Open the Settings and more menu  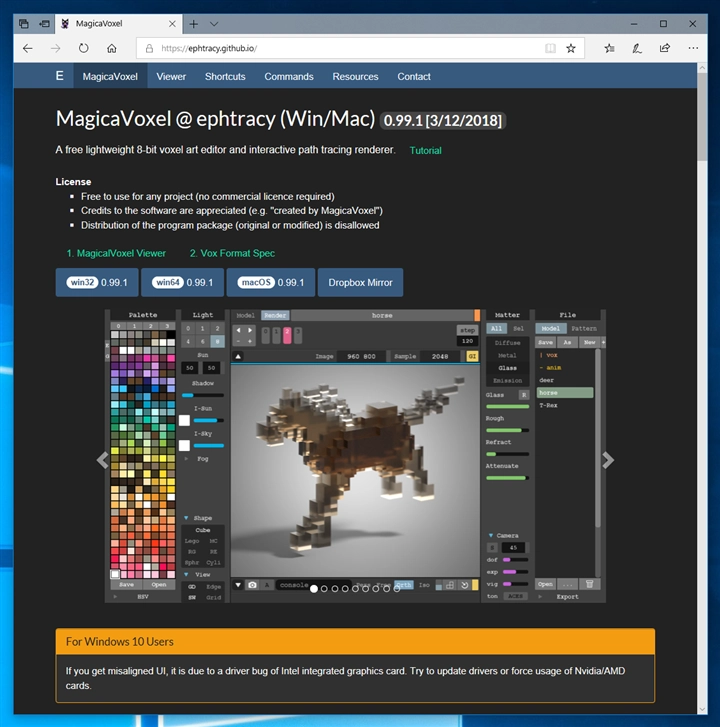(693, 48)
